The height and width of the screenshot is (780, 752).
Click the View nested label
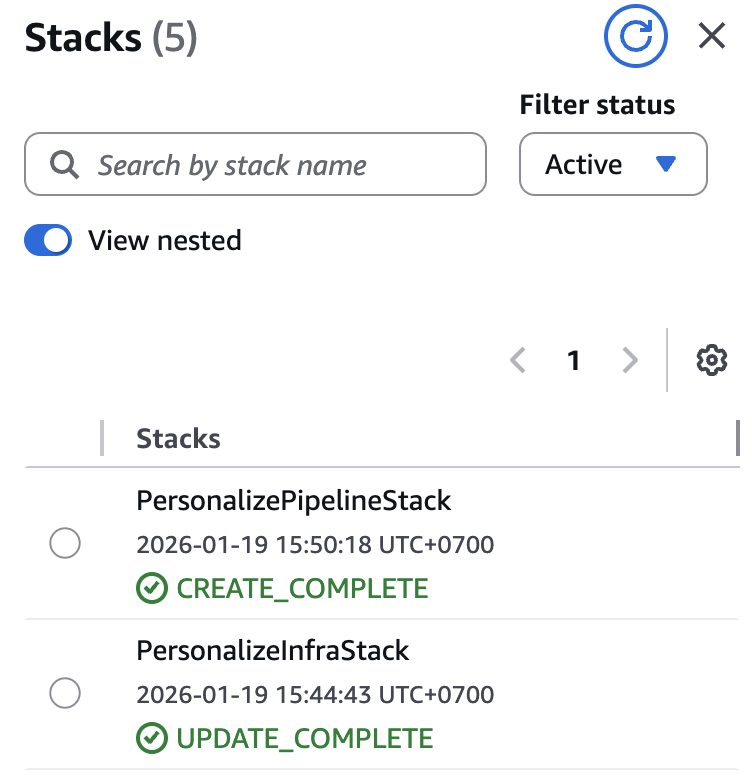coord(165,241)
